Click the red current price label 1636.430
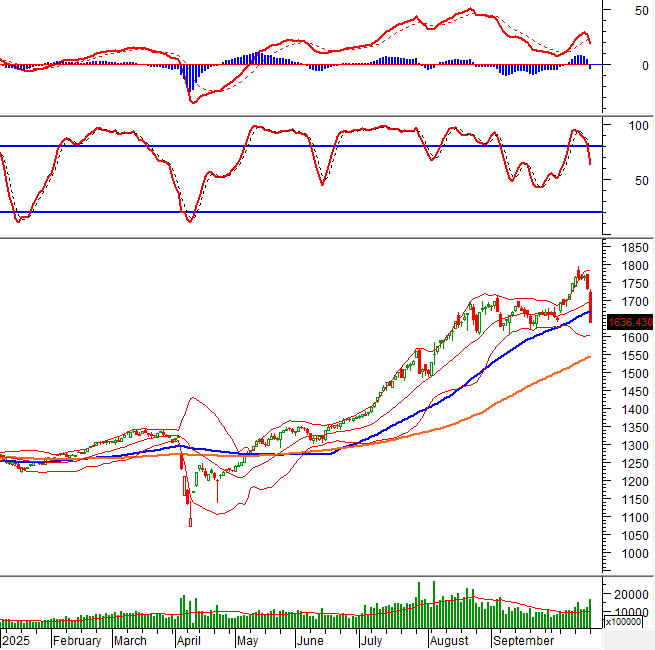 click(x=629, y=321)
